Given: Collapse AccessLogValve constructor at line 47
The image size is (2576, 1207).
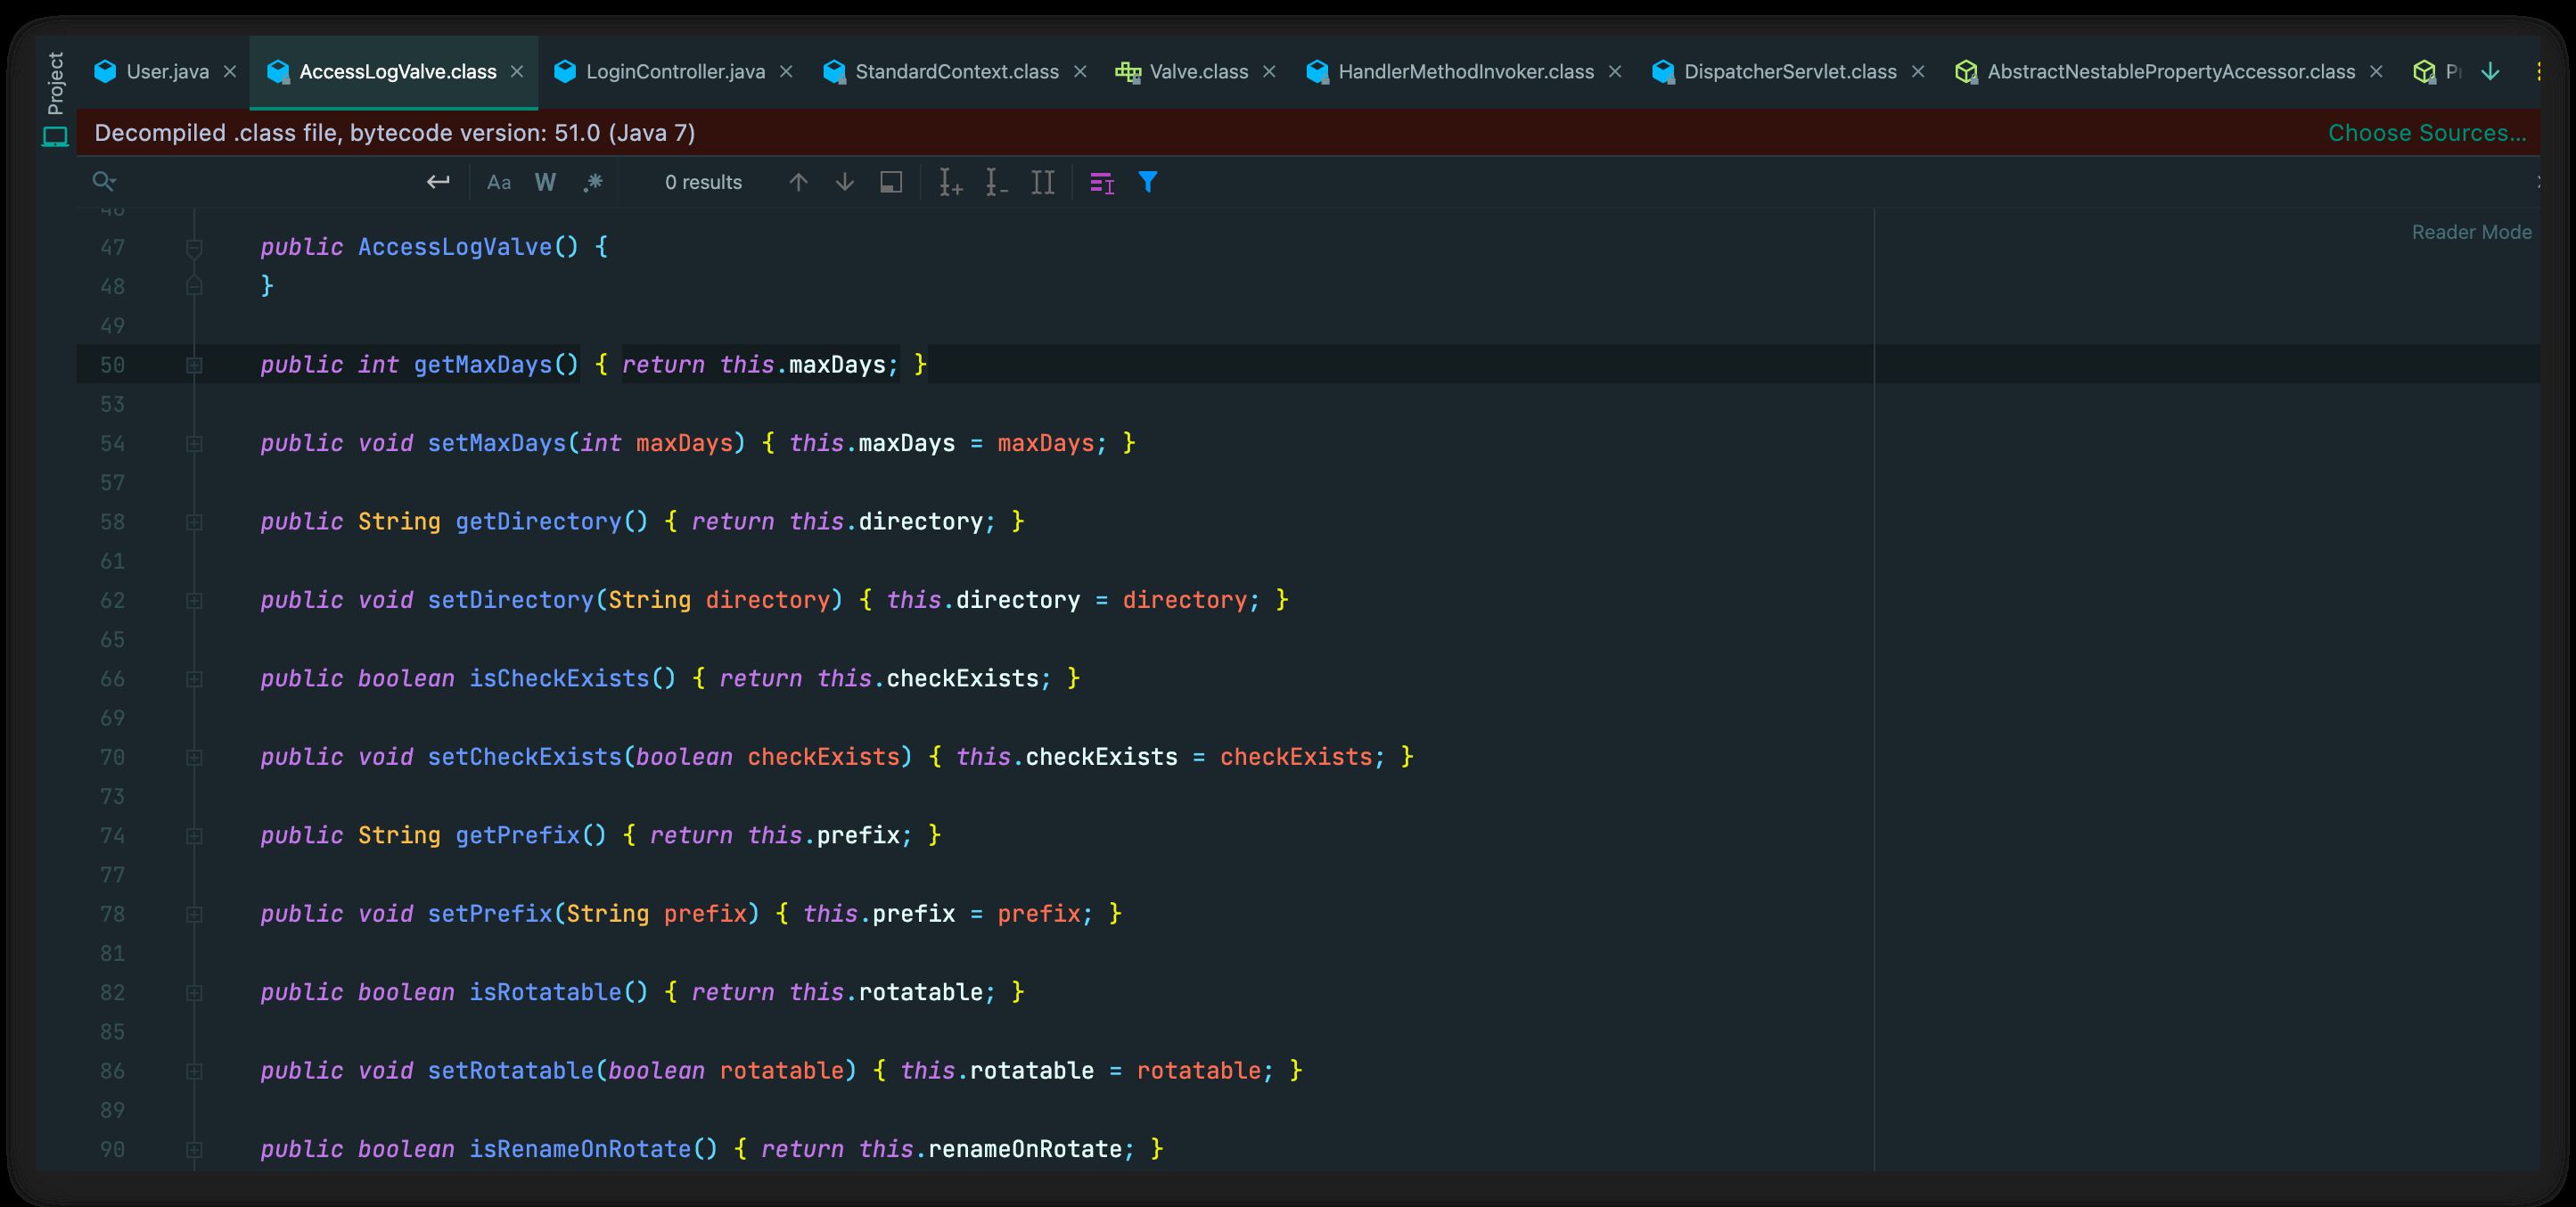Looking at the screenshot, I should coord(194,247).
